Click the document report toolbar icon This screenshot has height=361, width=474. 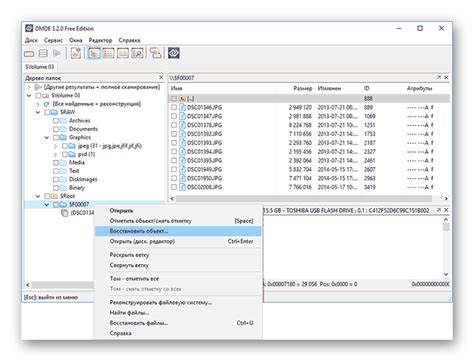pyautogui.click(x=76, y=53)
